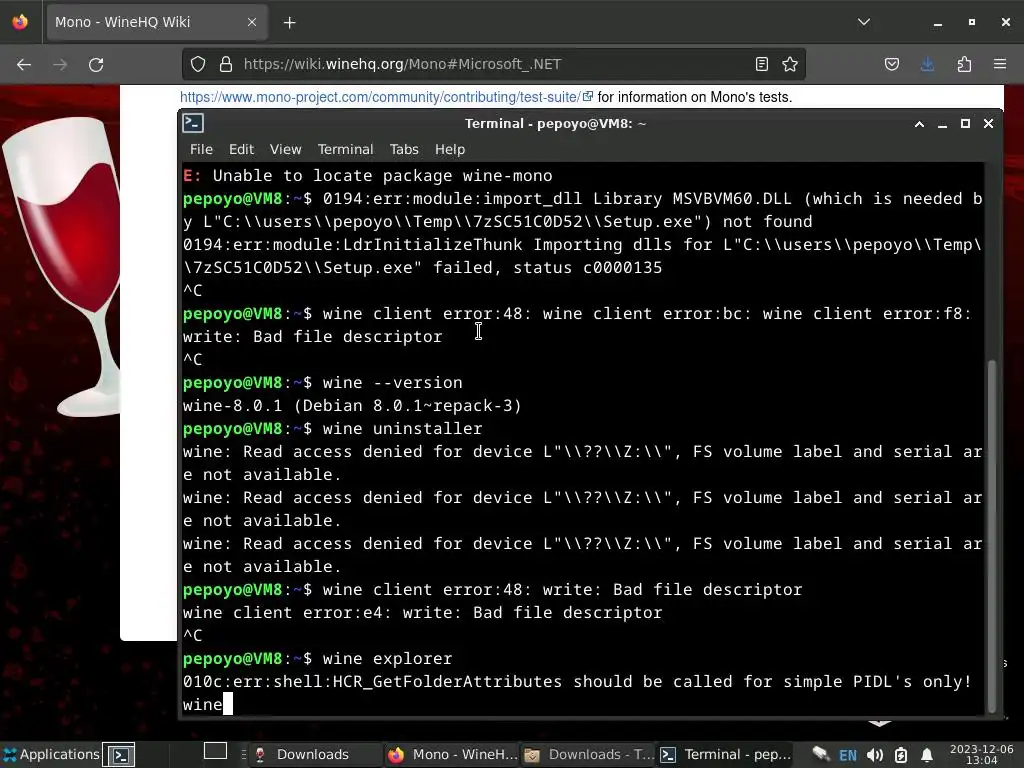Viewport: 1024px width, 768px height.
Task: Expand the list-all-tabs chevron in Firefox
Action: click(864, 22)
